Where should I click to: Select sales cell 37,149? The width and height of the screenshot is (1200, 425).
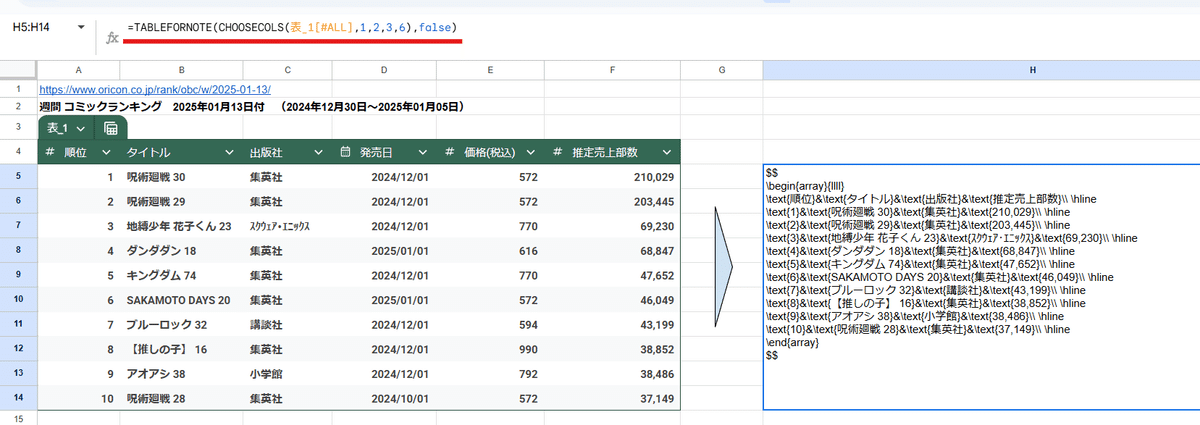610,397
